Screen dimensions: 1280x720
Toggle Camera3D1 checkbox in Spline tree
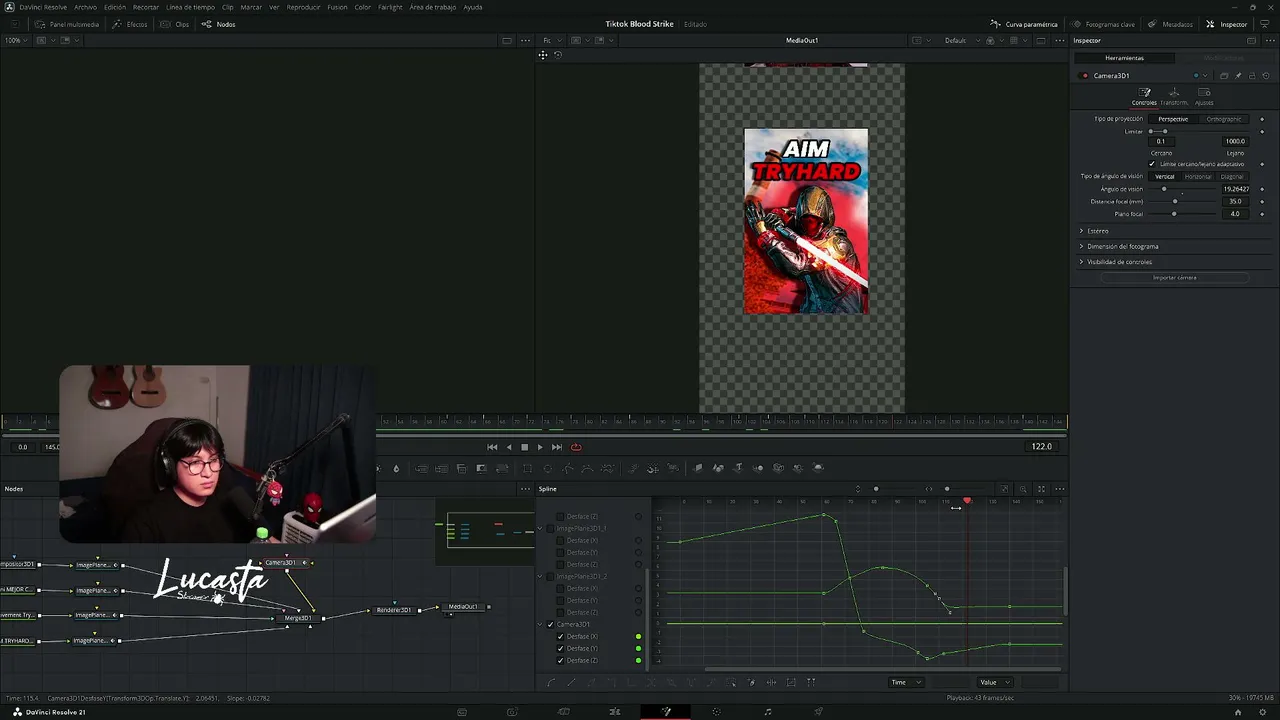tap(550, 625)
